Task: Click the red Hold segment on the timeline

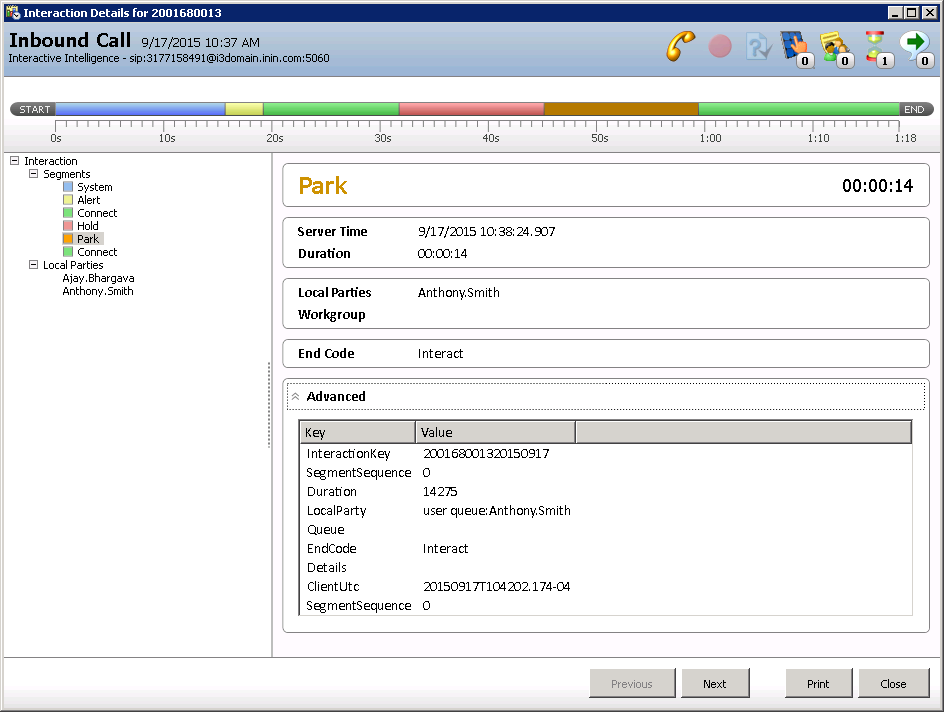Action: click(471, 109)
